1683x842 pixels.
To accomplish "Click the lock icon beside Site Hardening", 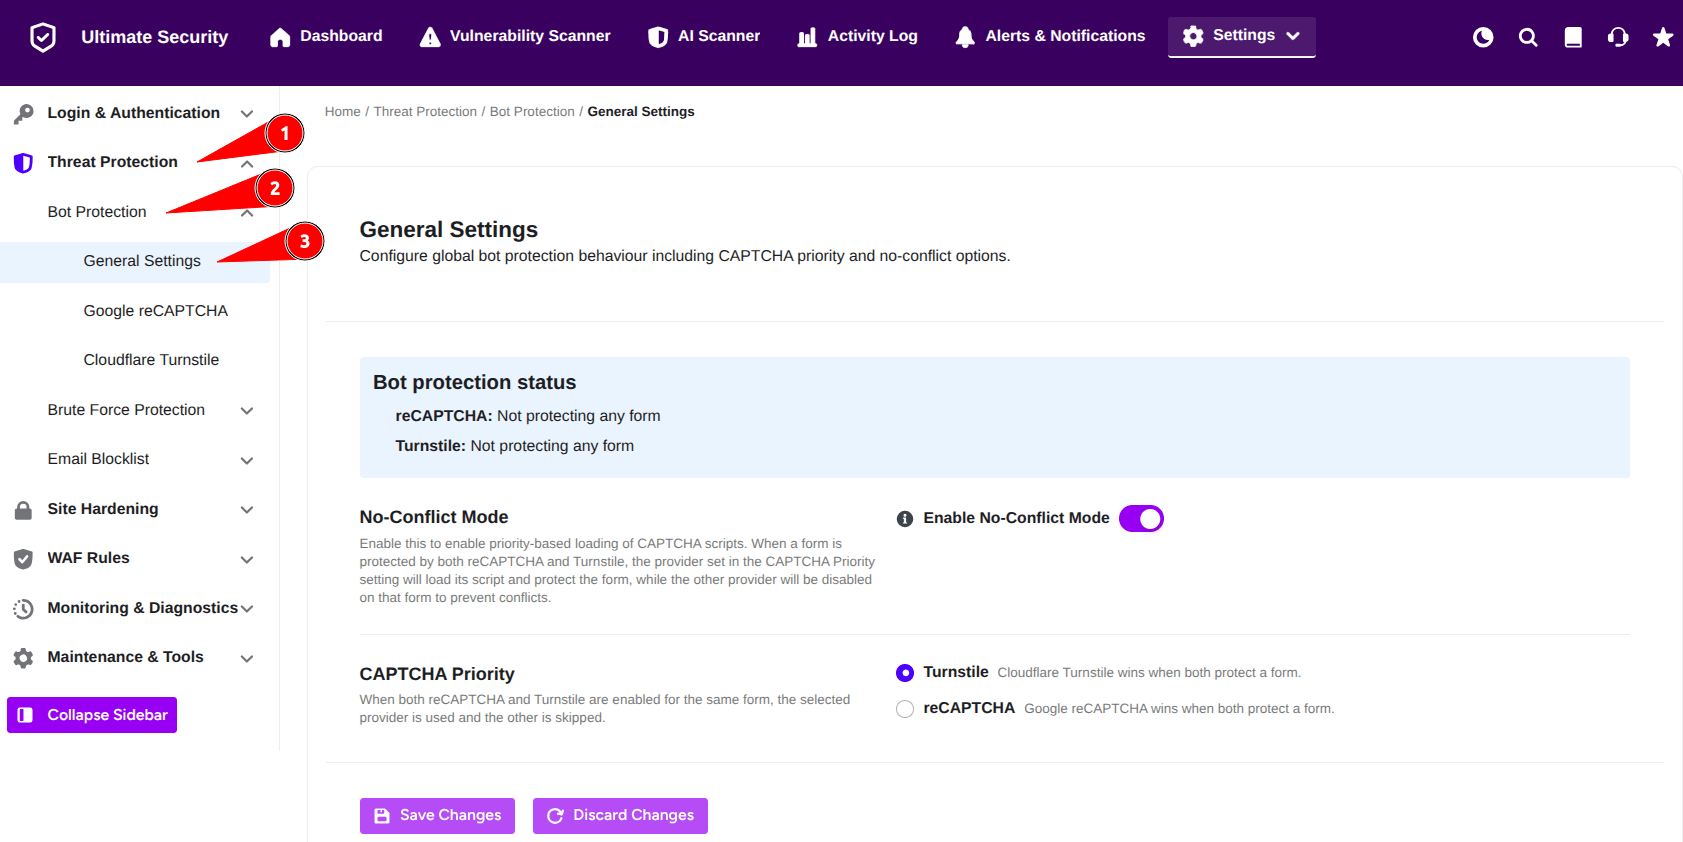I will coord(23,510).
